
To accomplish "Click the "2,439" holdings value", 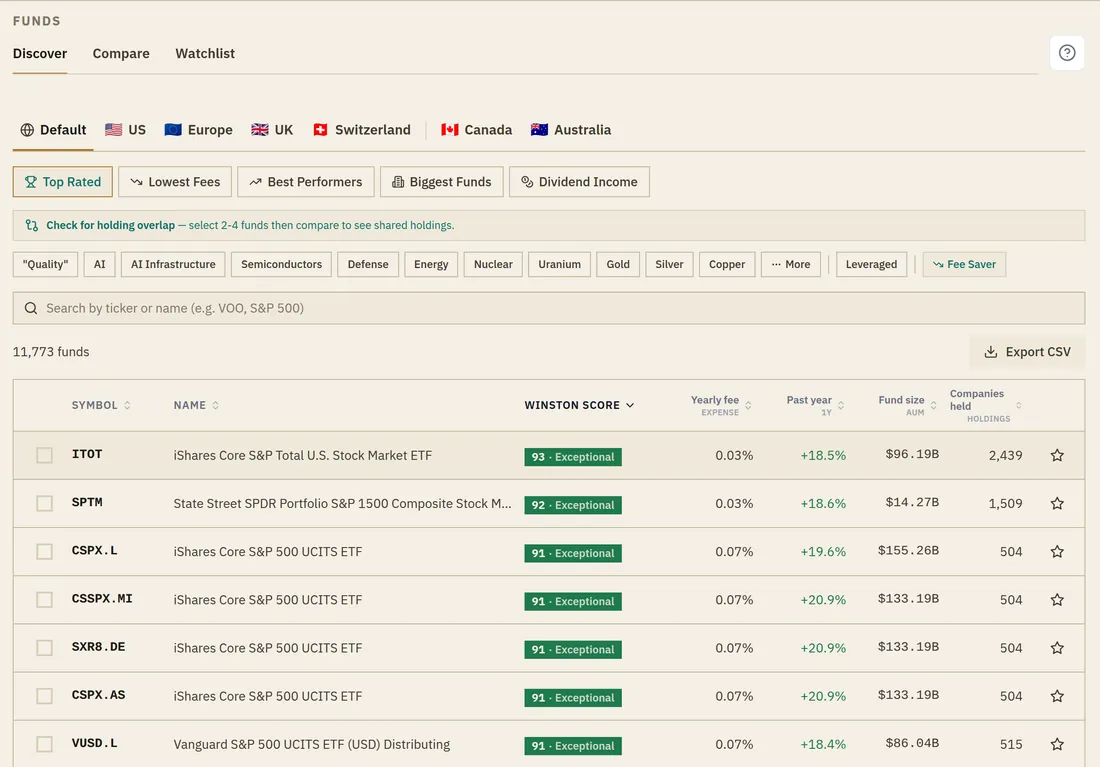I will point(1005,455).
